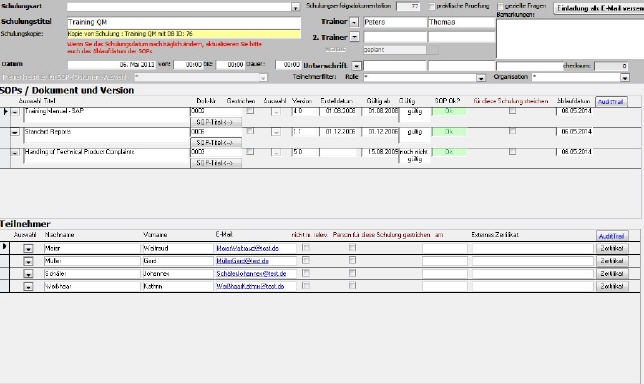Screen dimensions: 644x384
Task: Click the dauer time field
Action: click(288, 64)
